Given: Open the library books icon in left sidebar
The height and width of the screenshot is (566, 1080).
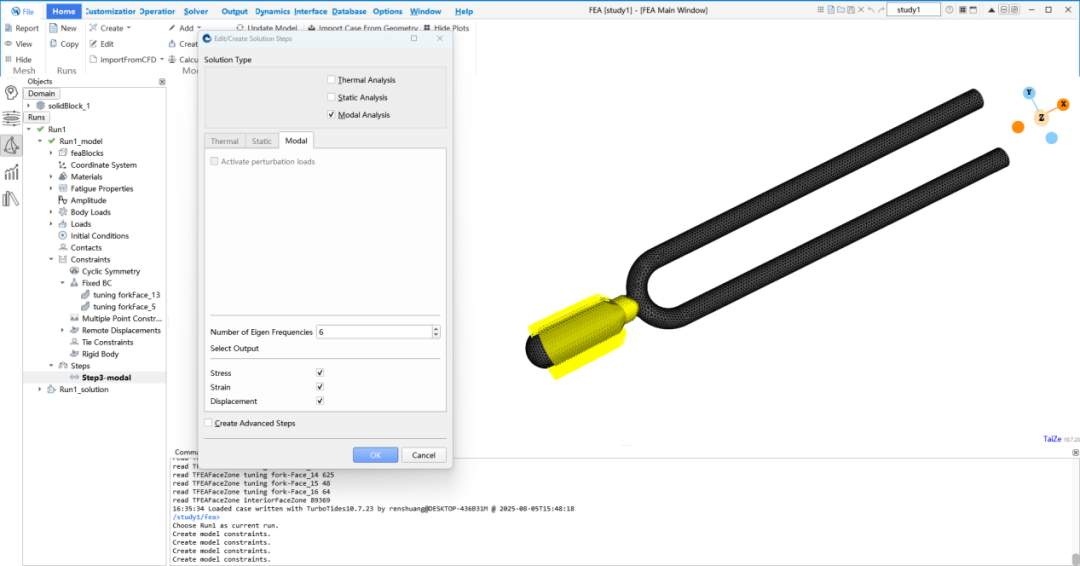Looking at the screenshot, I should point(11,199).
